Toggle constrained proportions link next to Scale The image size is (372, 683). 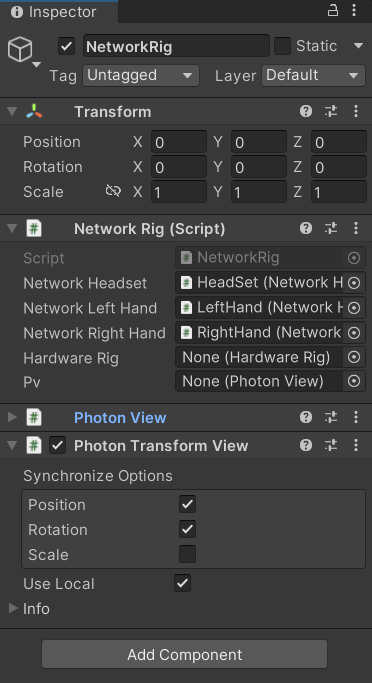[113, 191]
